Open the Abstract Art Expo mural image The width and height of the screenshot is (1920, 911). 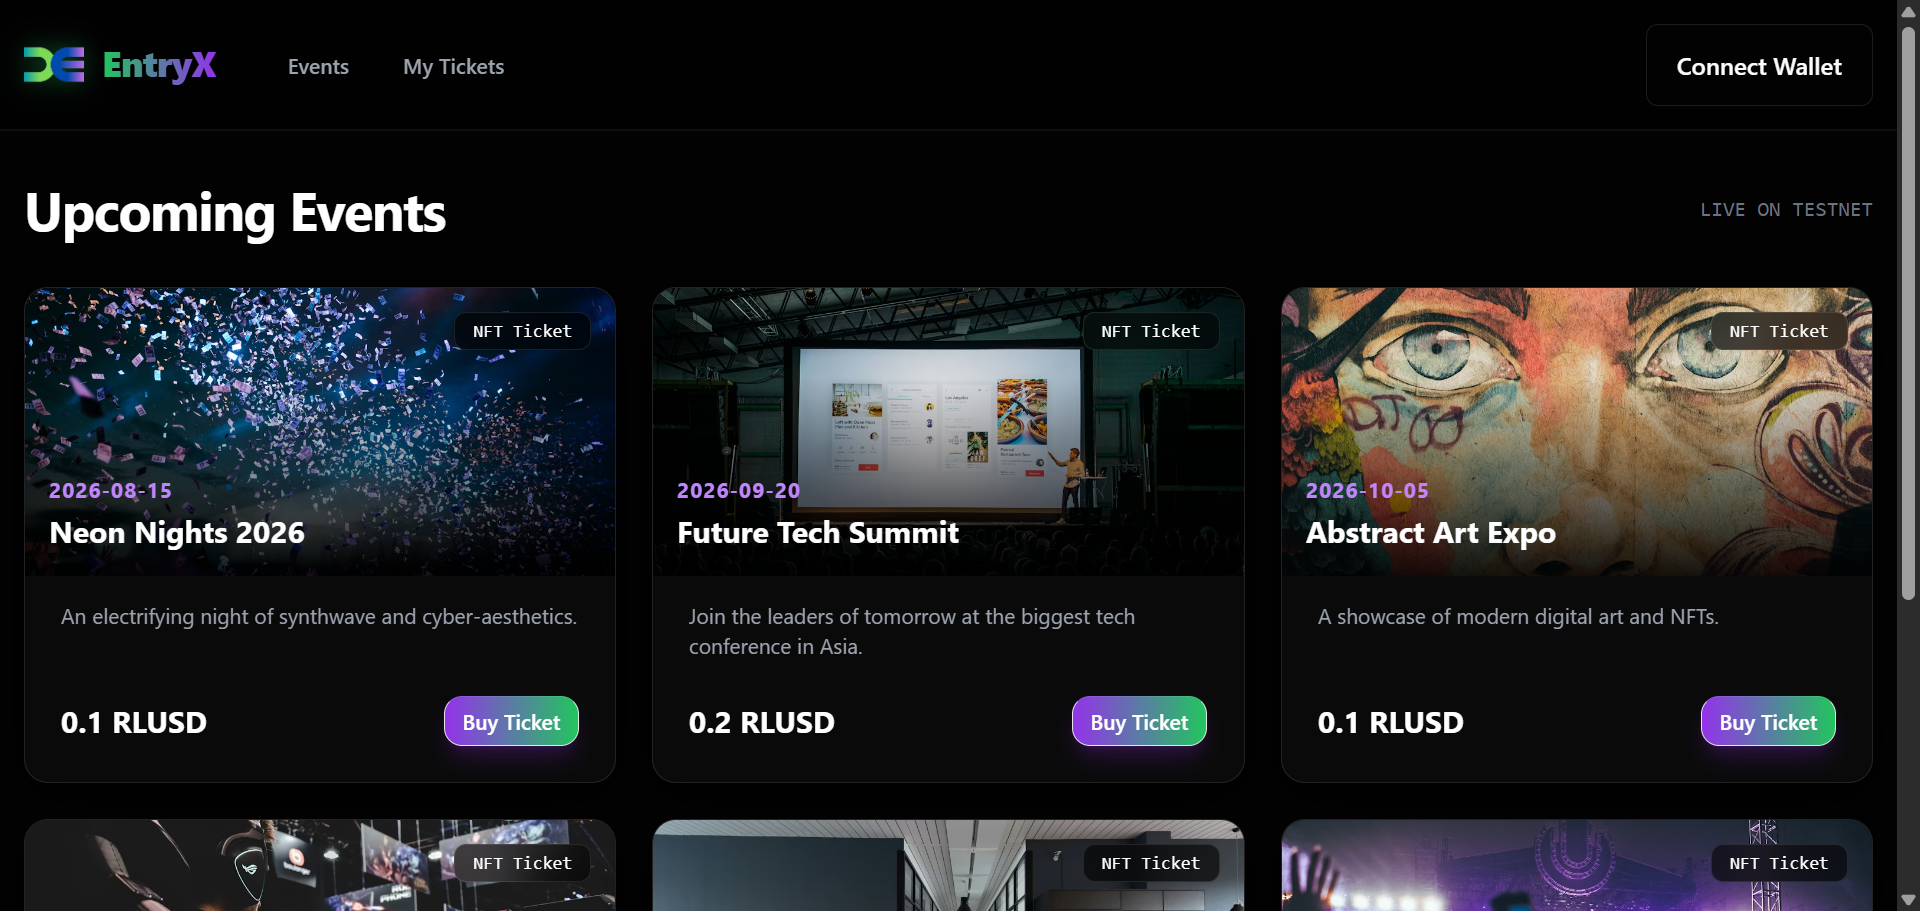pos(1576,431)
